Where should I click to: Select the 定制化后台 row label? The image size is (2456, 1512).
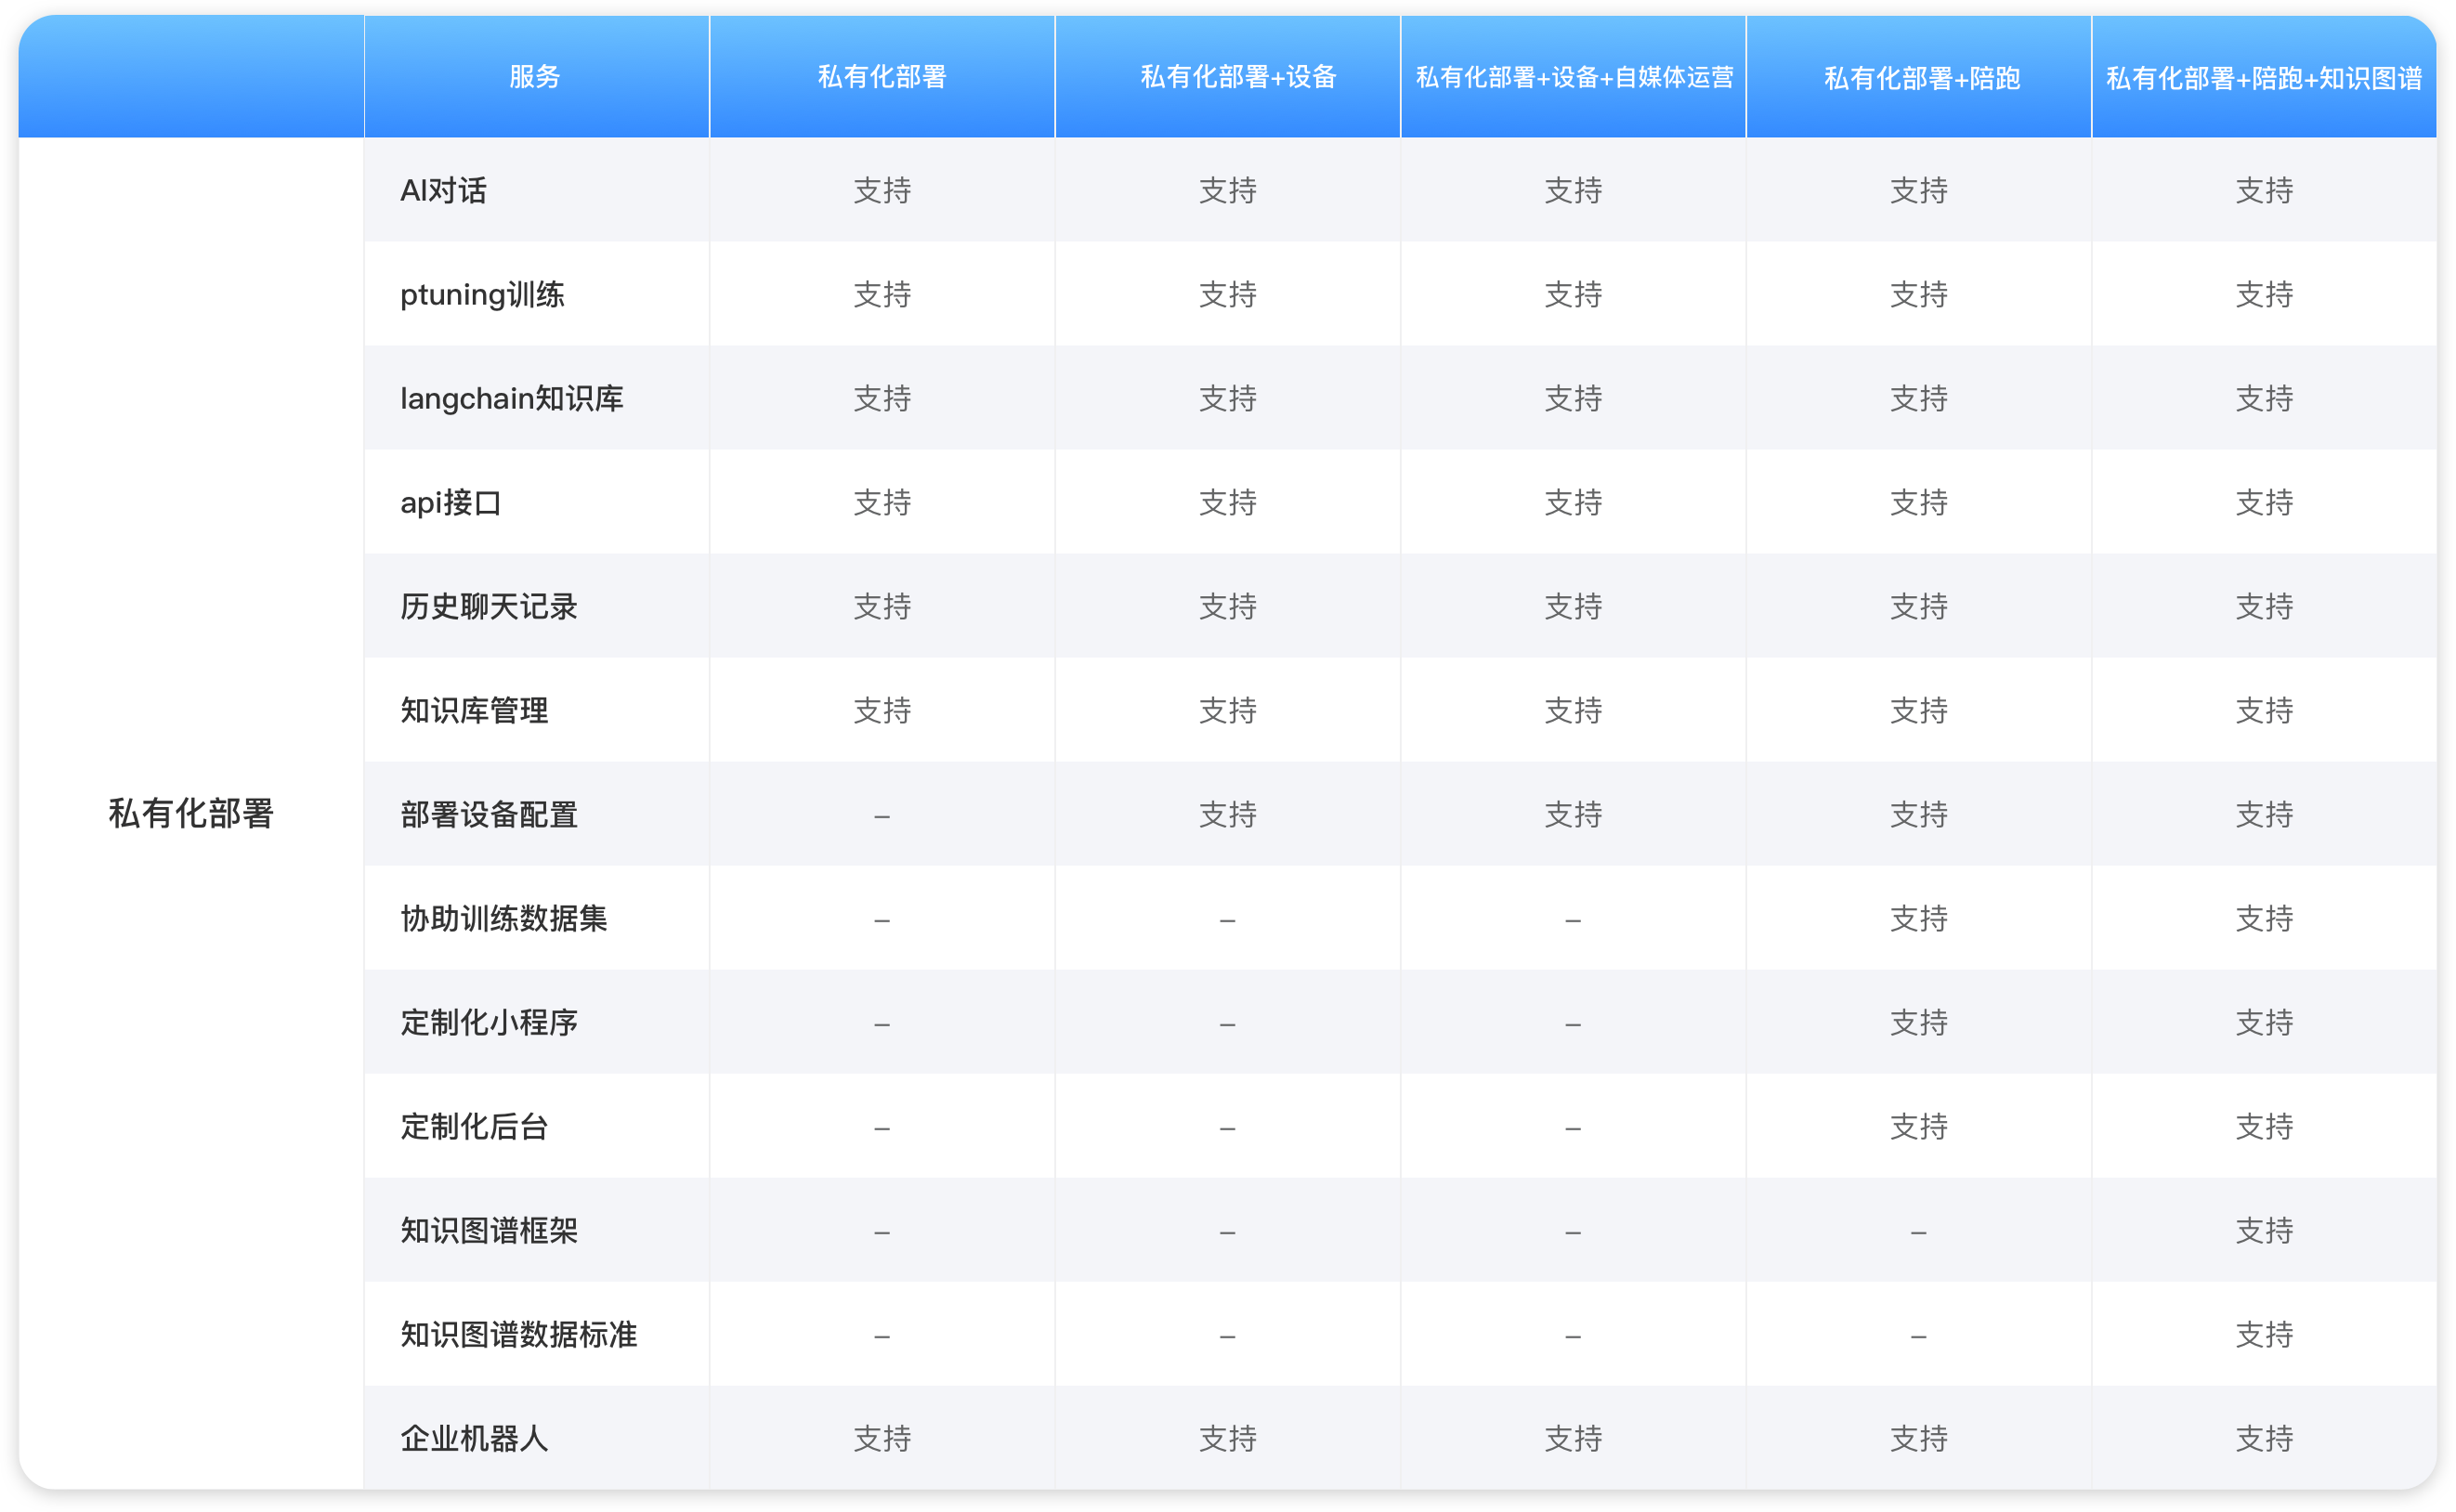(x=474, y=1126)
